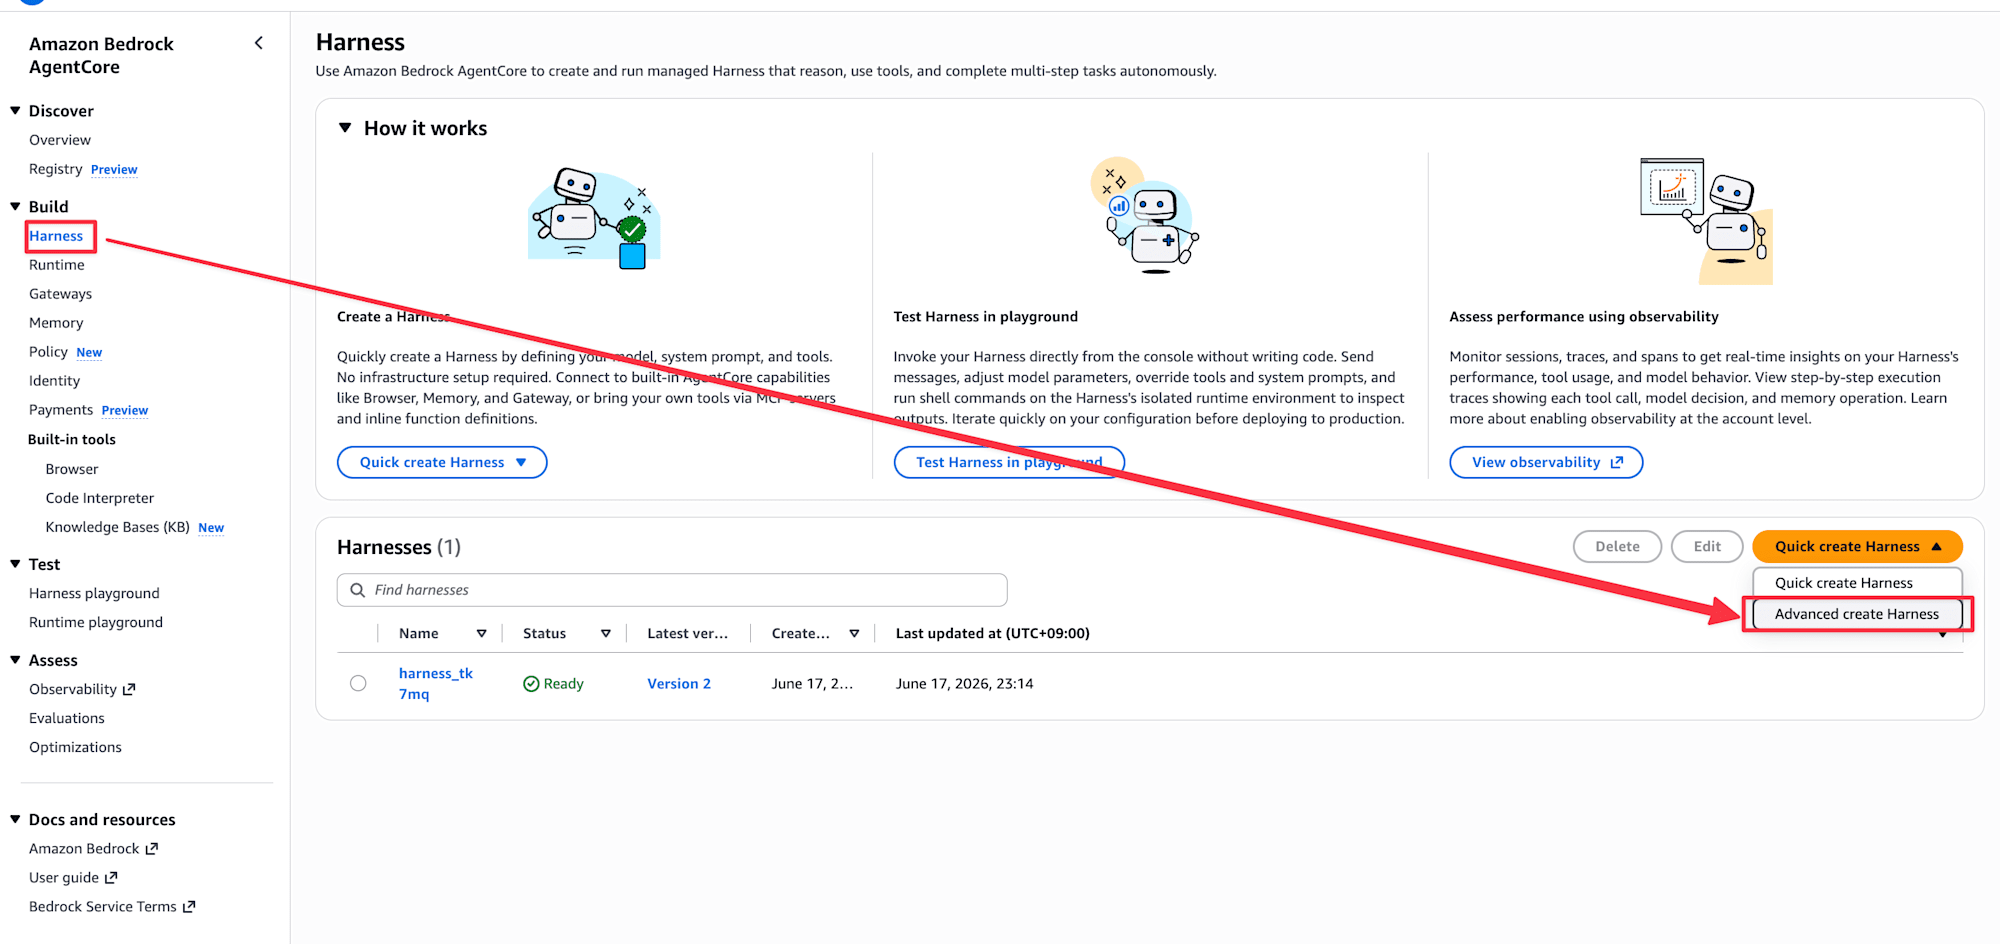Open Bedrock Service Terms link
This screenshot has width=2000, height=944.
tap(103, 906)
